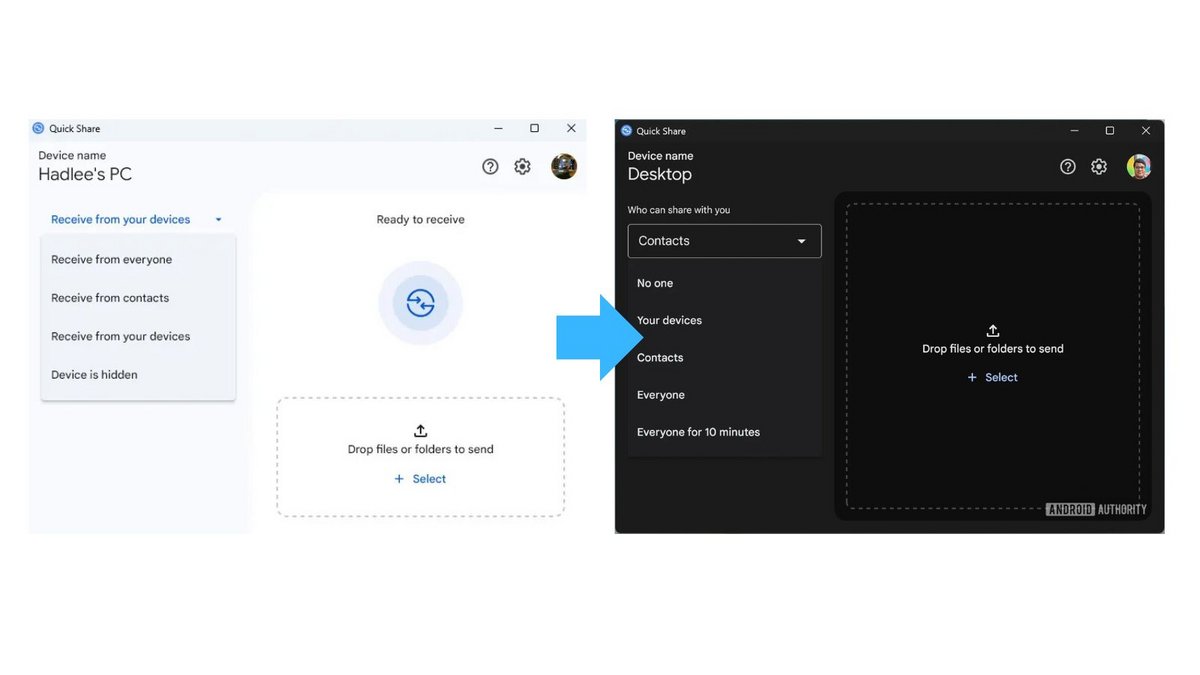Select Everyone for 10 minutes sharing option
The height and width of the screenshot is (675, 1200).
697,431
